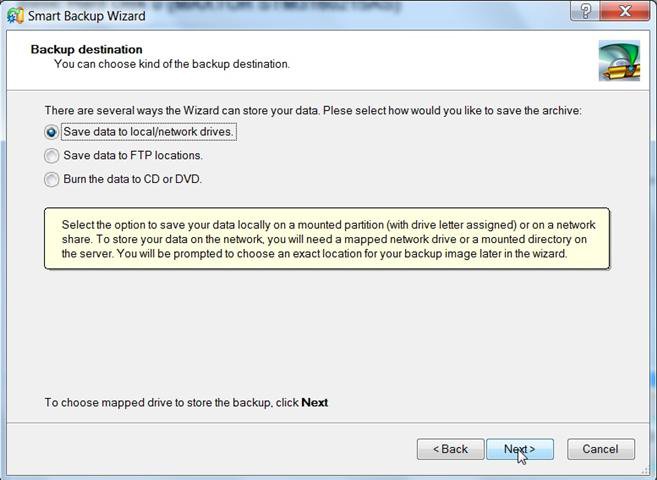This screenshot has width=657, height=480.
Task: Click the "Backup destination" heading
Action: click(86, 49)
